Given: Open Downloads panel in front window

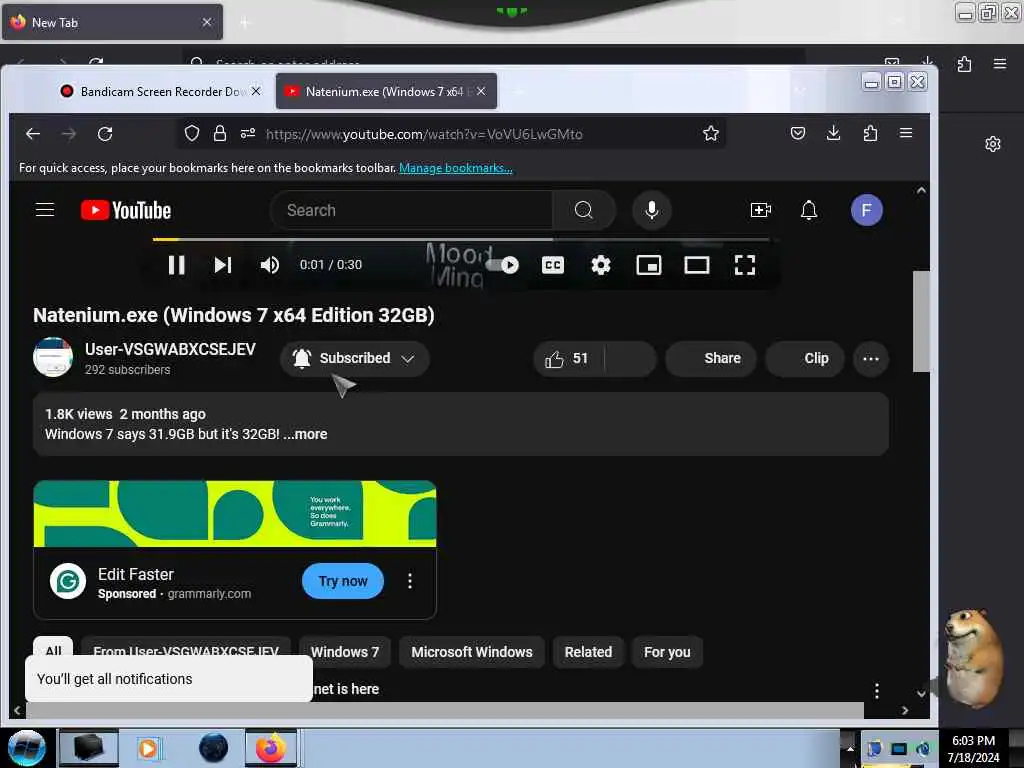Looking at the screenshot, I should [x=833, y=133].
